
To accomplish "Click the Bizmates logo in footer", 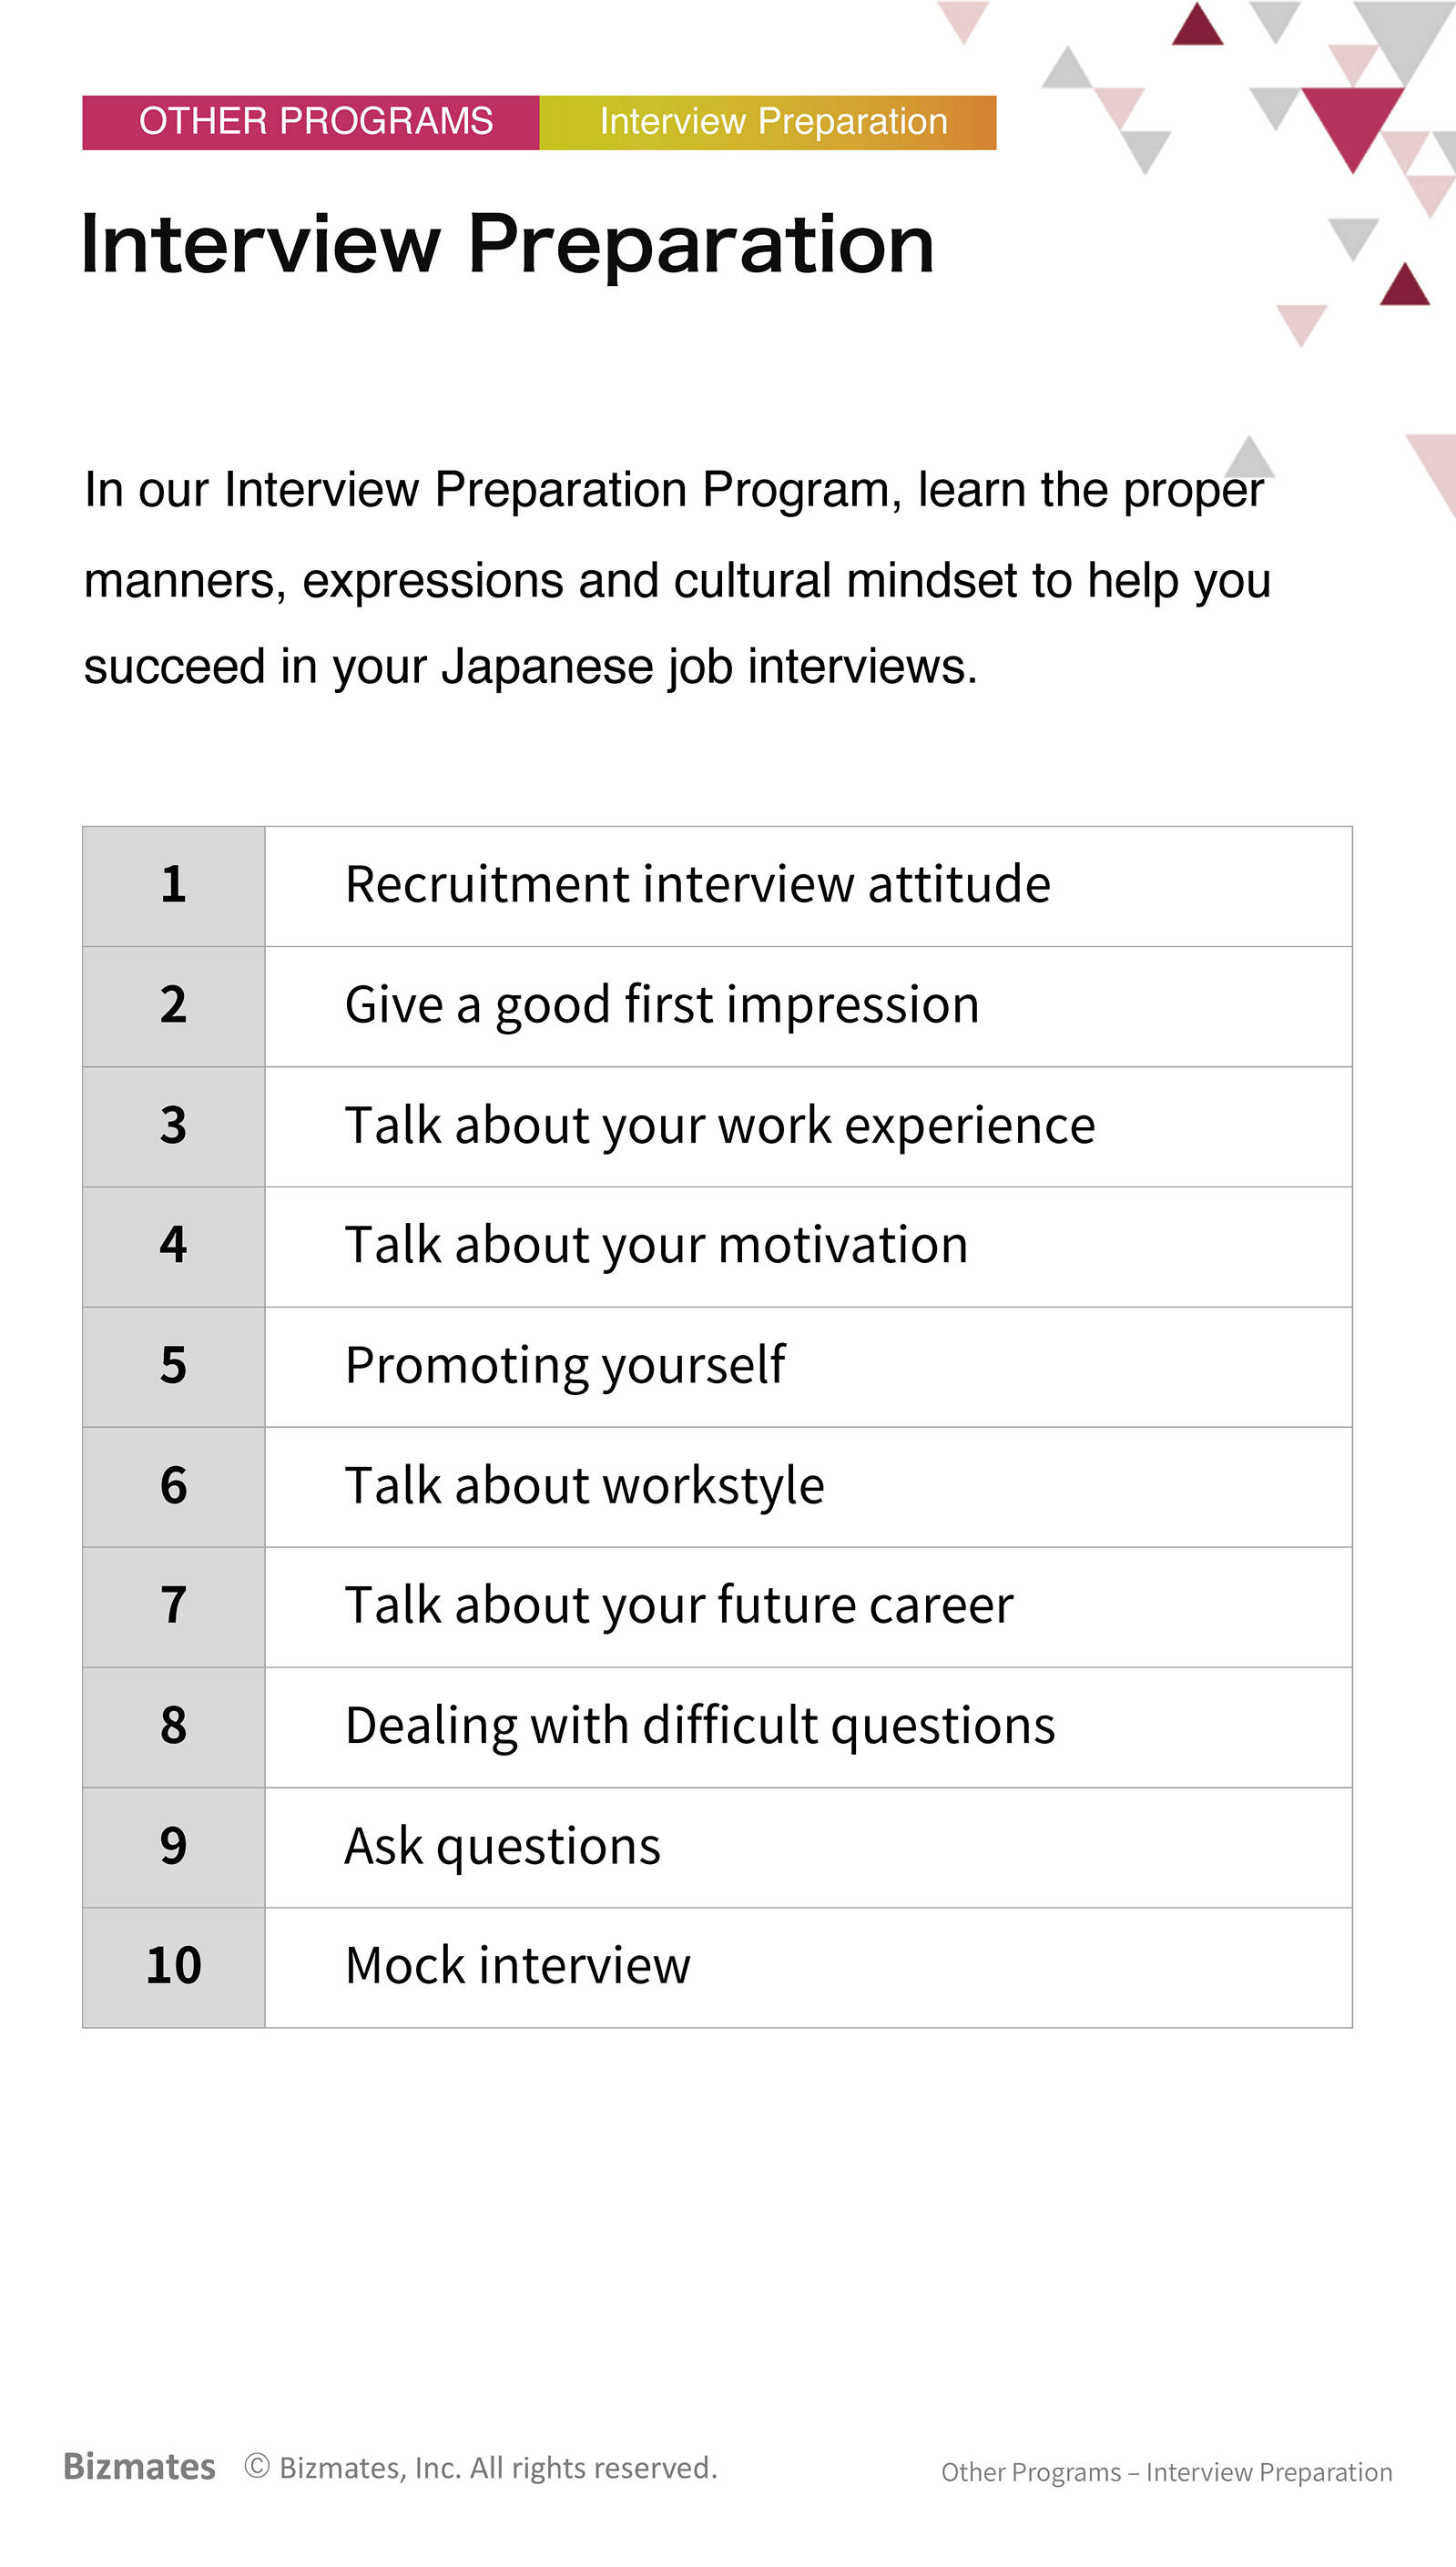I will point(139,2466).
